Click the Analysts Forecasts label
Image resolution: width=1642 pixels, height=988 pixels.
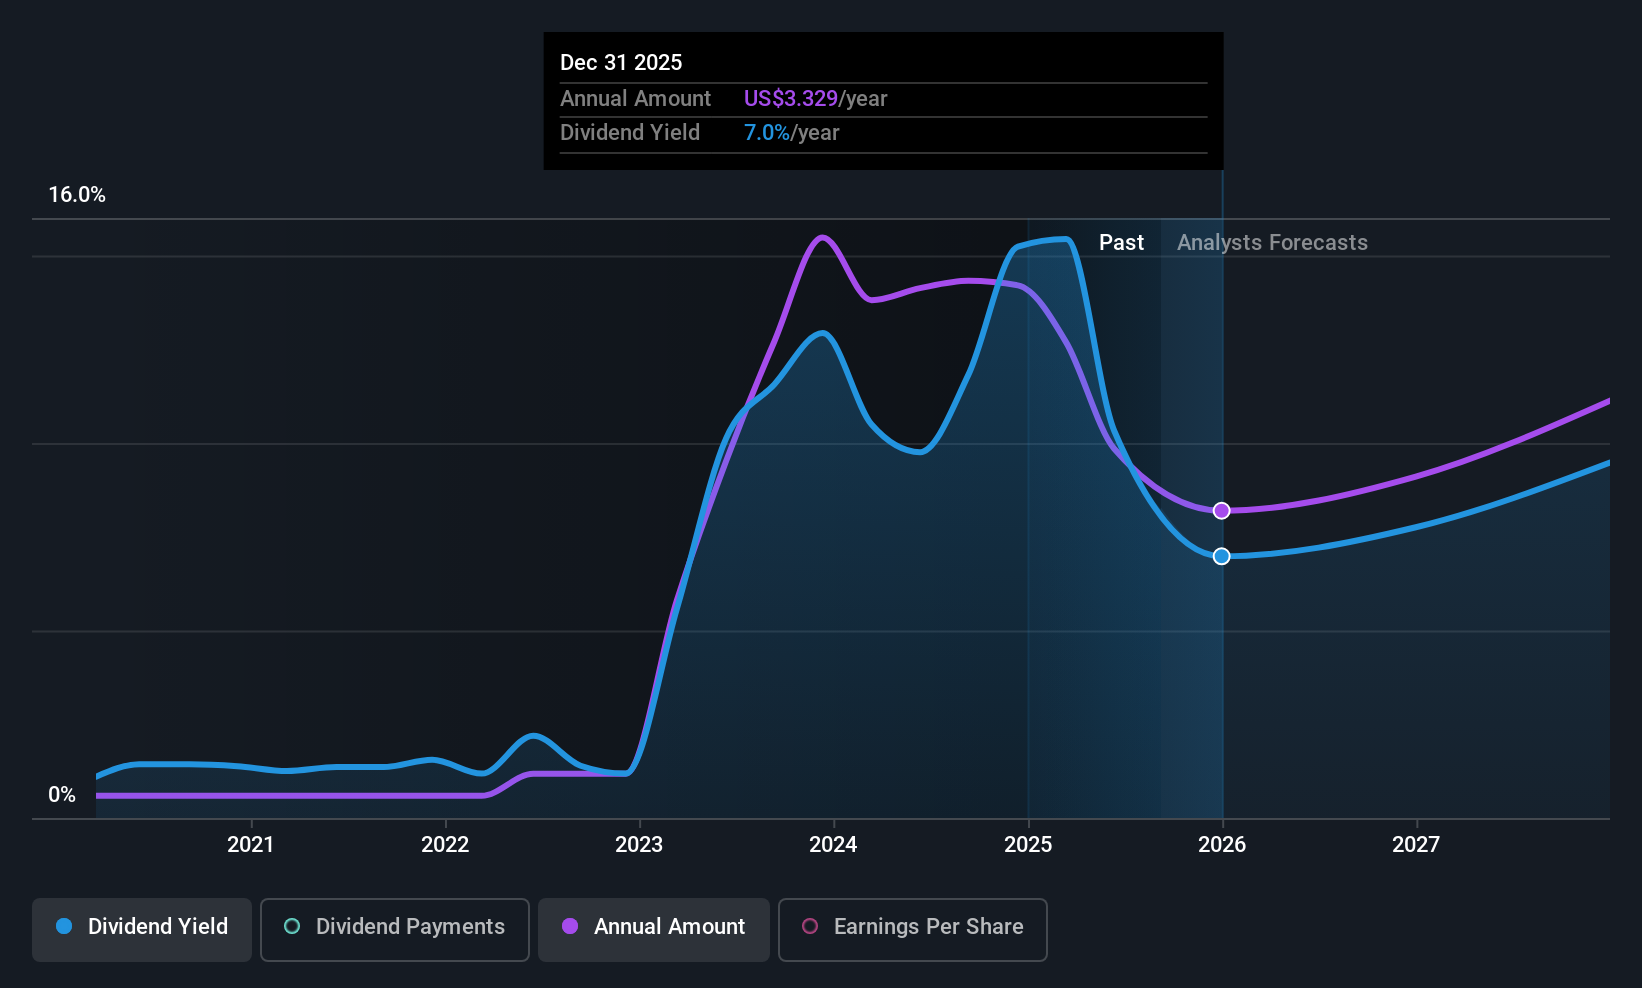pyautogui.click(x=1272, y=242)
